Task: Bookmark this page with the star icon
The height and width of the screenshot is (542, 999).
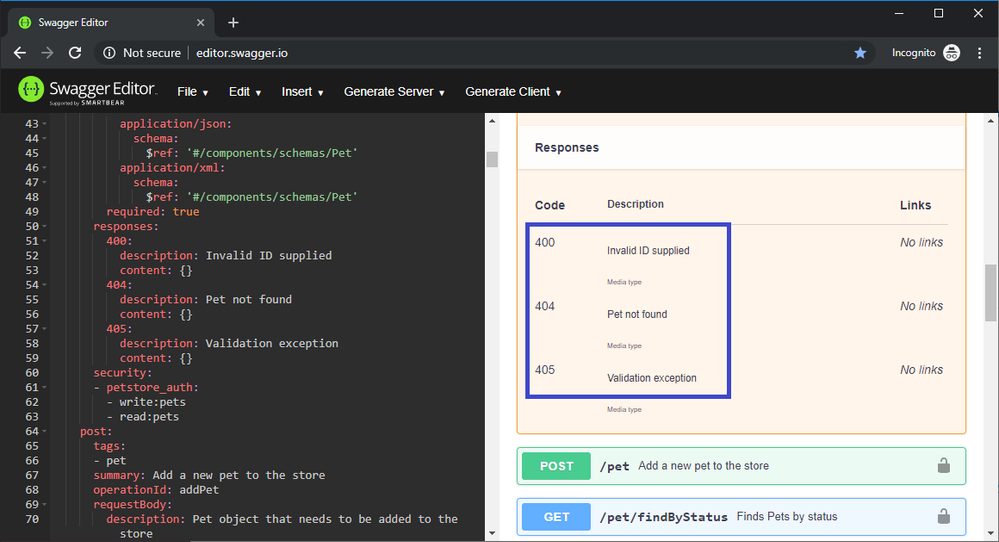Action: pyautogui.click(x=860, y=53)
